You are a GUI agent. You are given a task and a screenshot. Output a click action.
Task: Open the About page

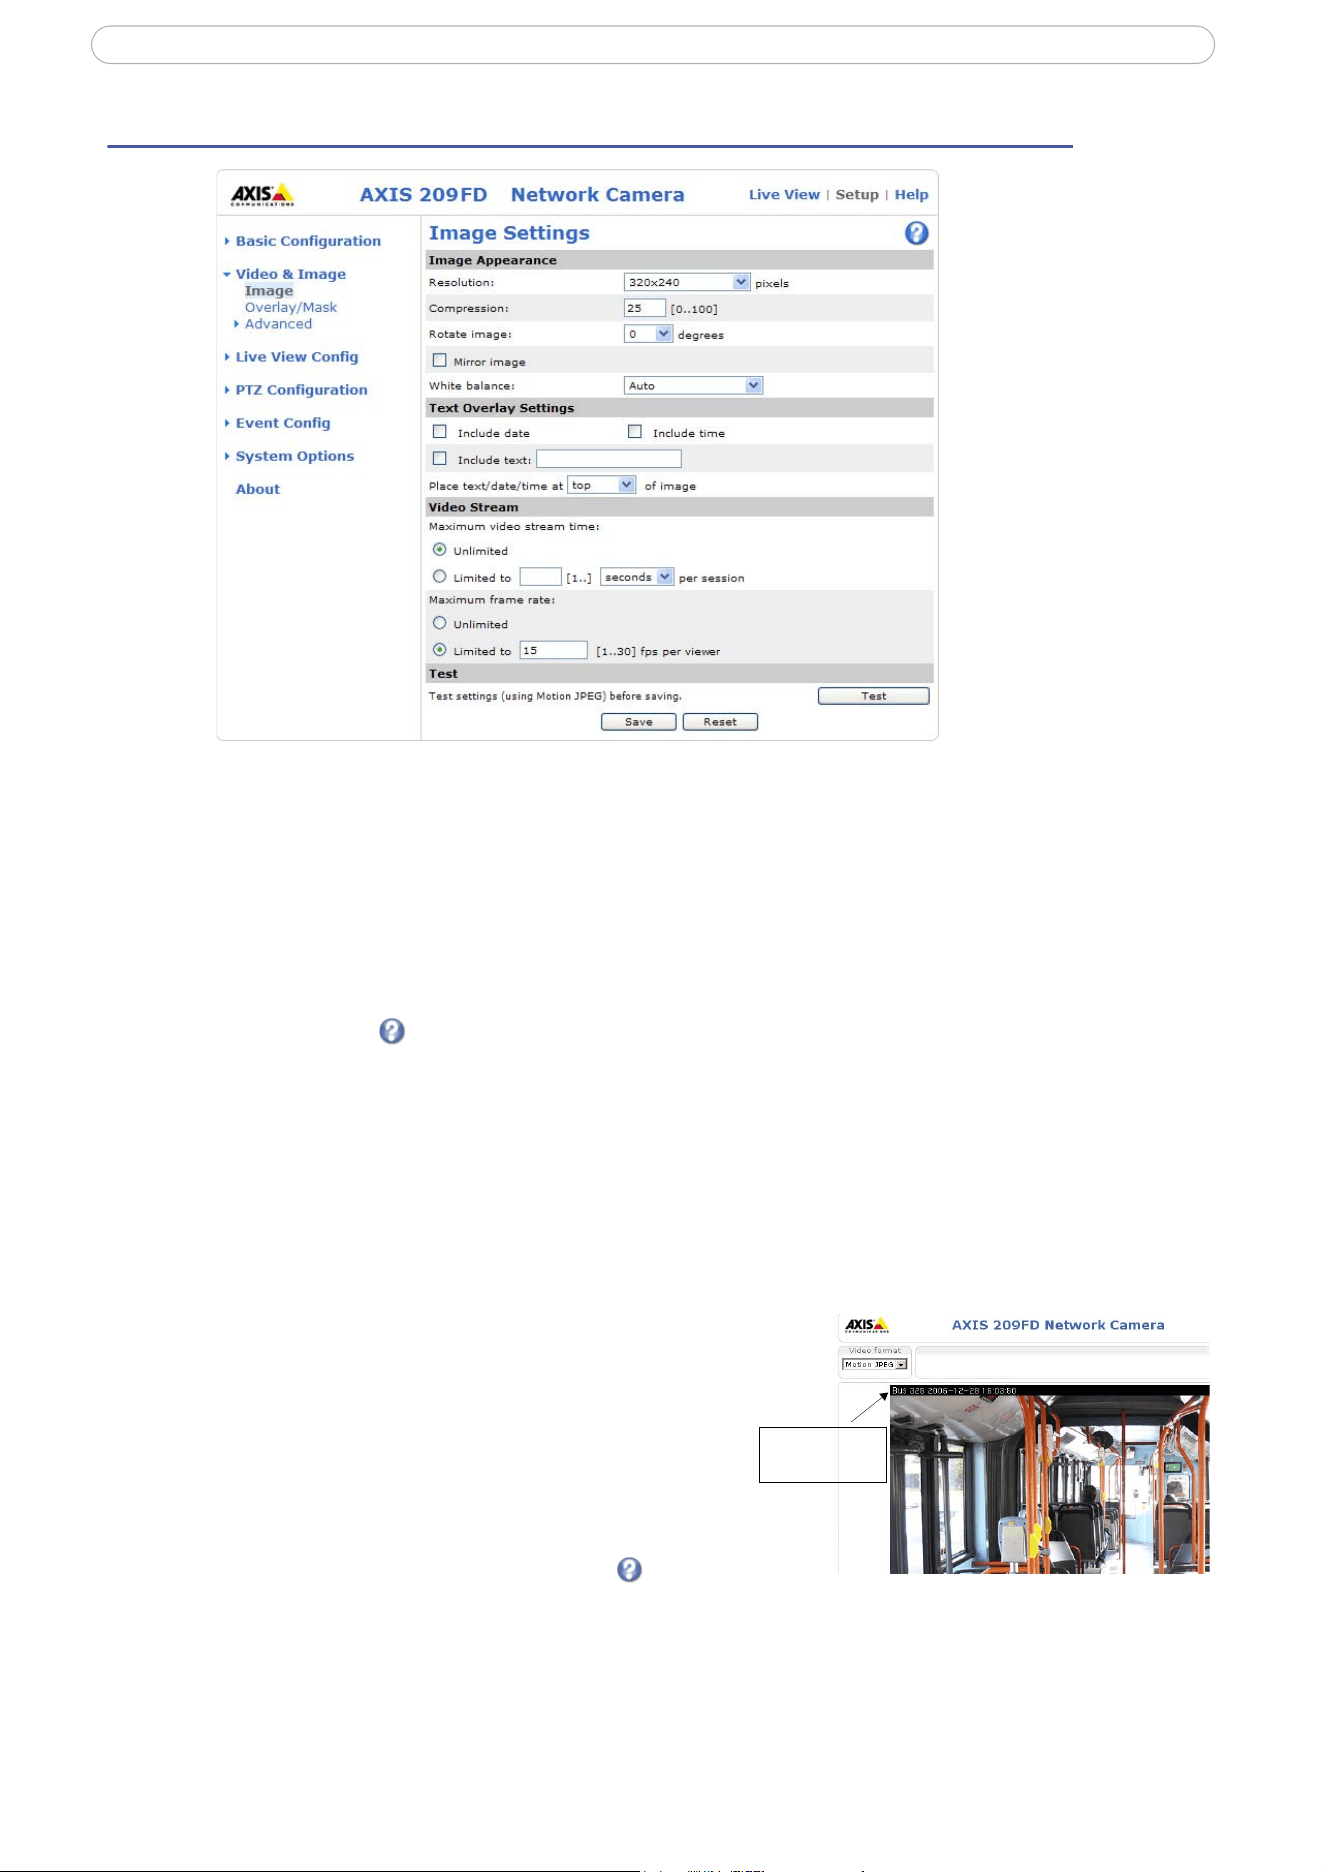258,489
